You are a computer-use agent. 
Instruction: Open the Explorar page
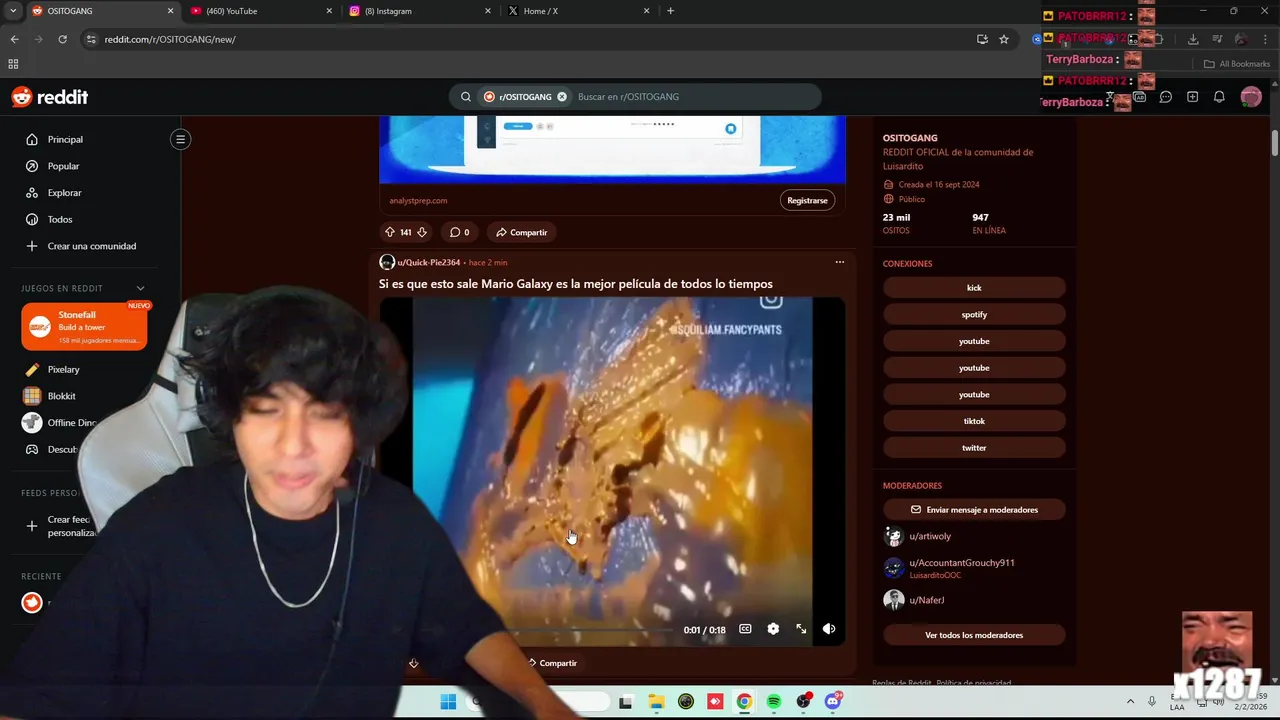pyautogui.click(x=64, y=192)
